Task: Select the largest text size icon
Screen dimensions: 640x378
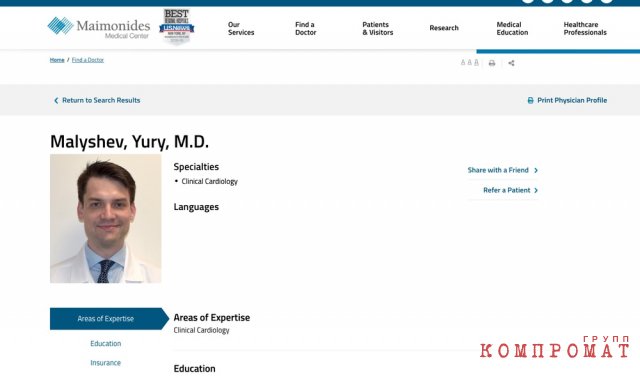Action: [x=476, y=62]
